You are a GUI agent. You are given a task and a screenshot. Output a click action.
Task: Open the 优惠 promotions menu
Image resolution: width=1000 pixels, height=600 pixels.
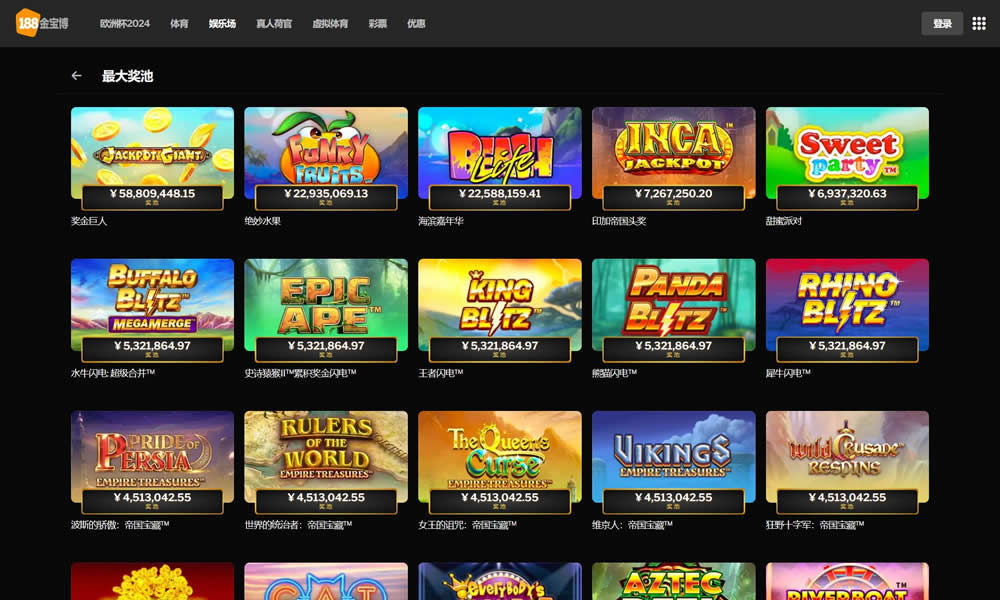(416, 24)
